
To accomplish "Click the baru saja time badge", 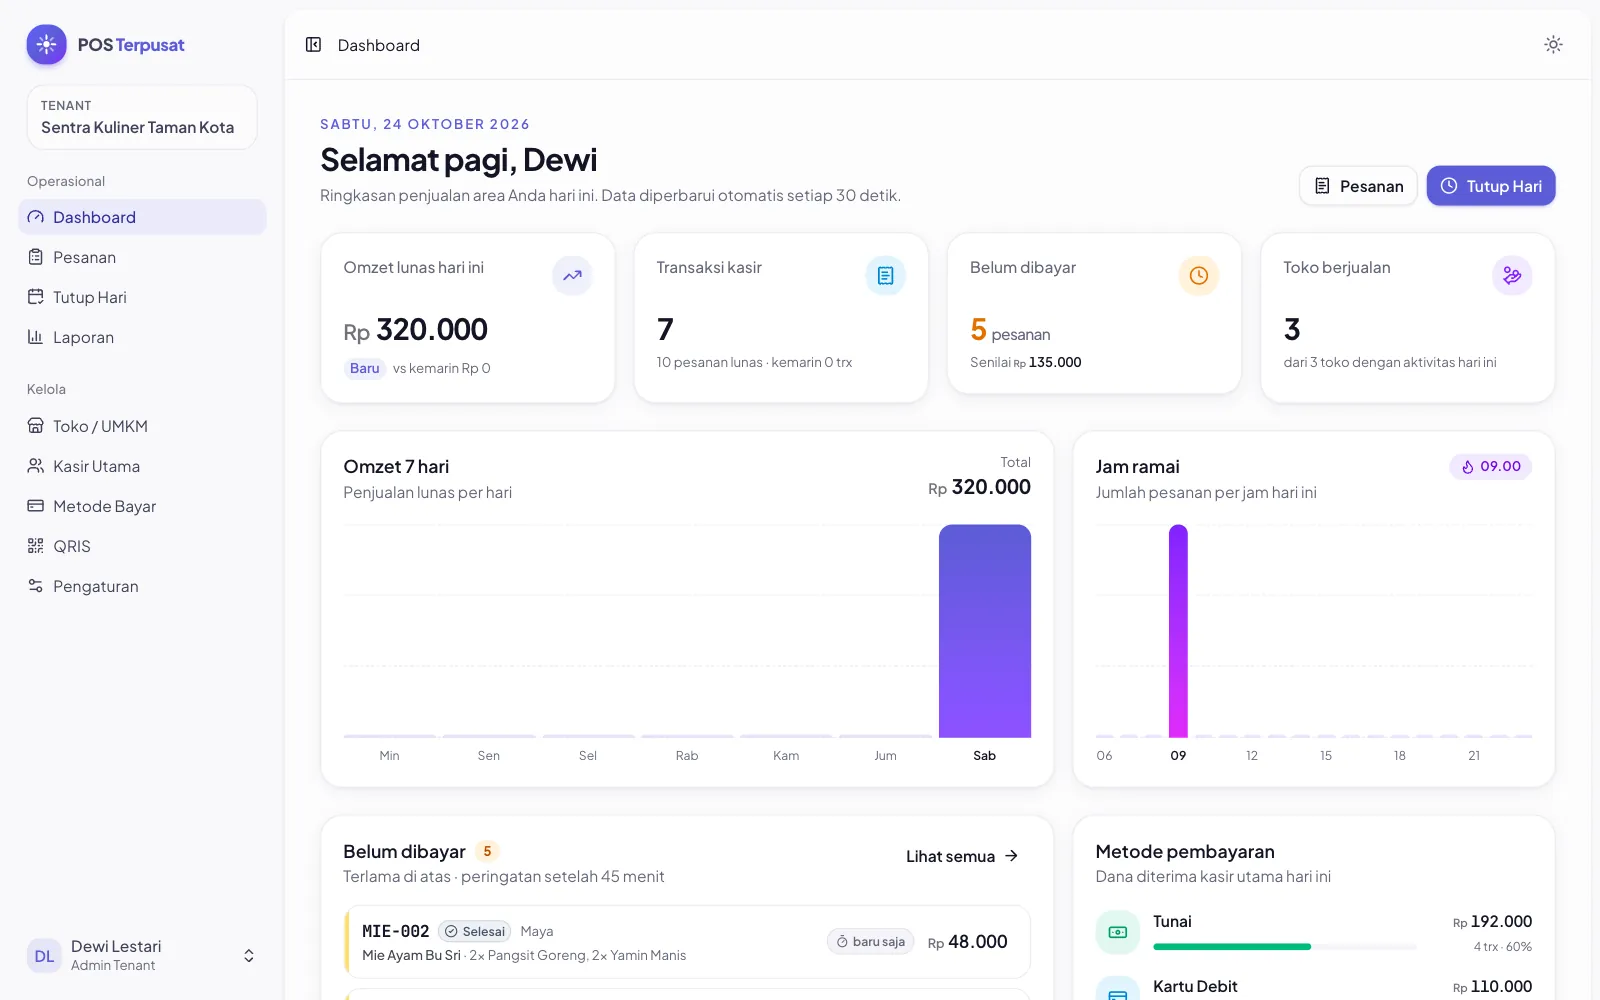I will 870,942.
